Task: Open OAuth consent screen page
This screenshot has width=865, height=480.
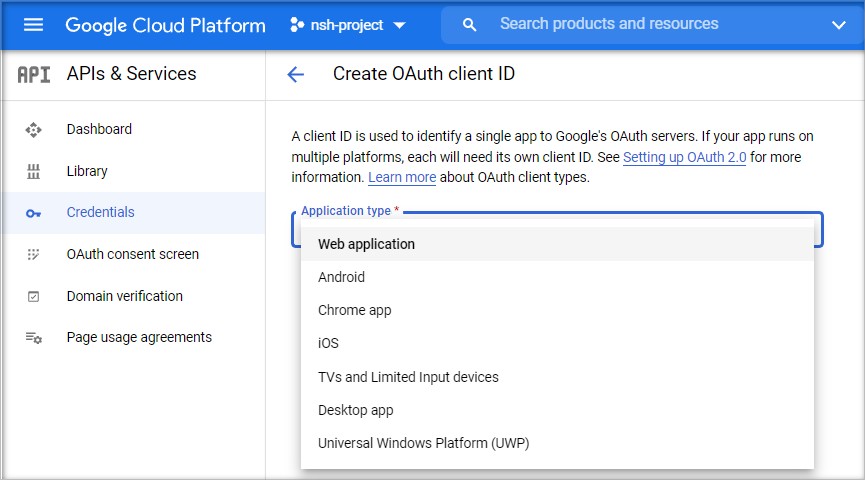Action: coord(133,254)
